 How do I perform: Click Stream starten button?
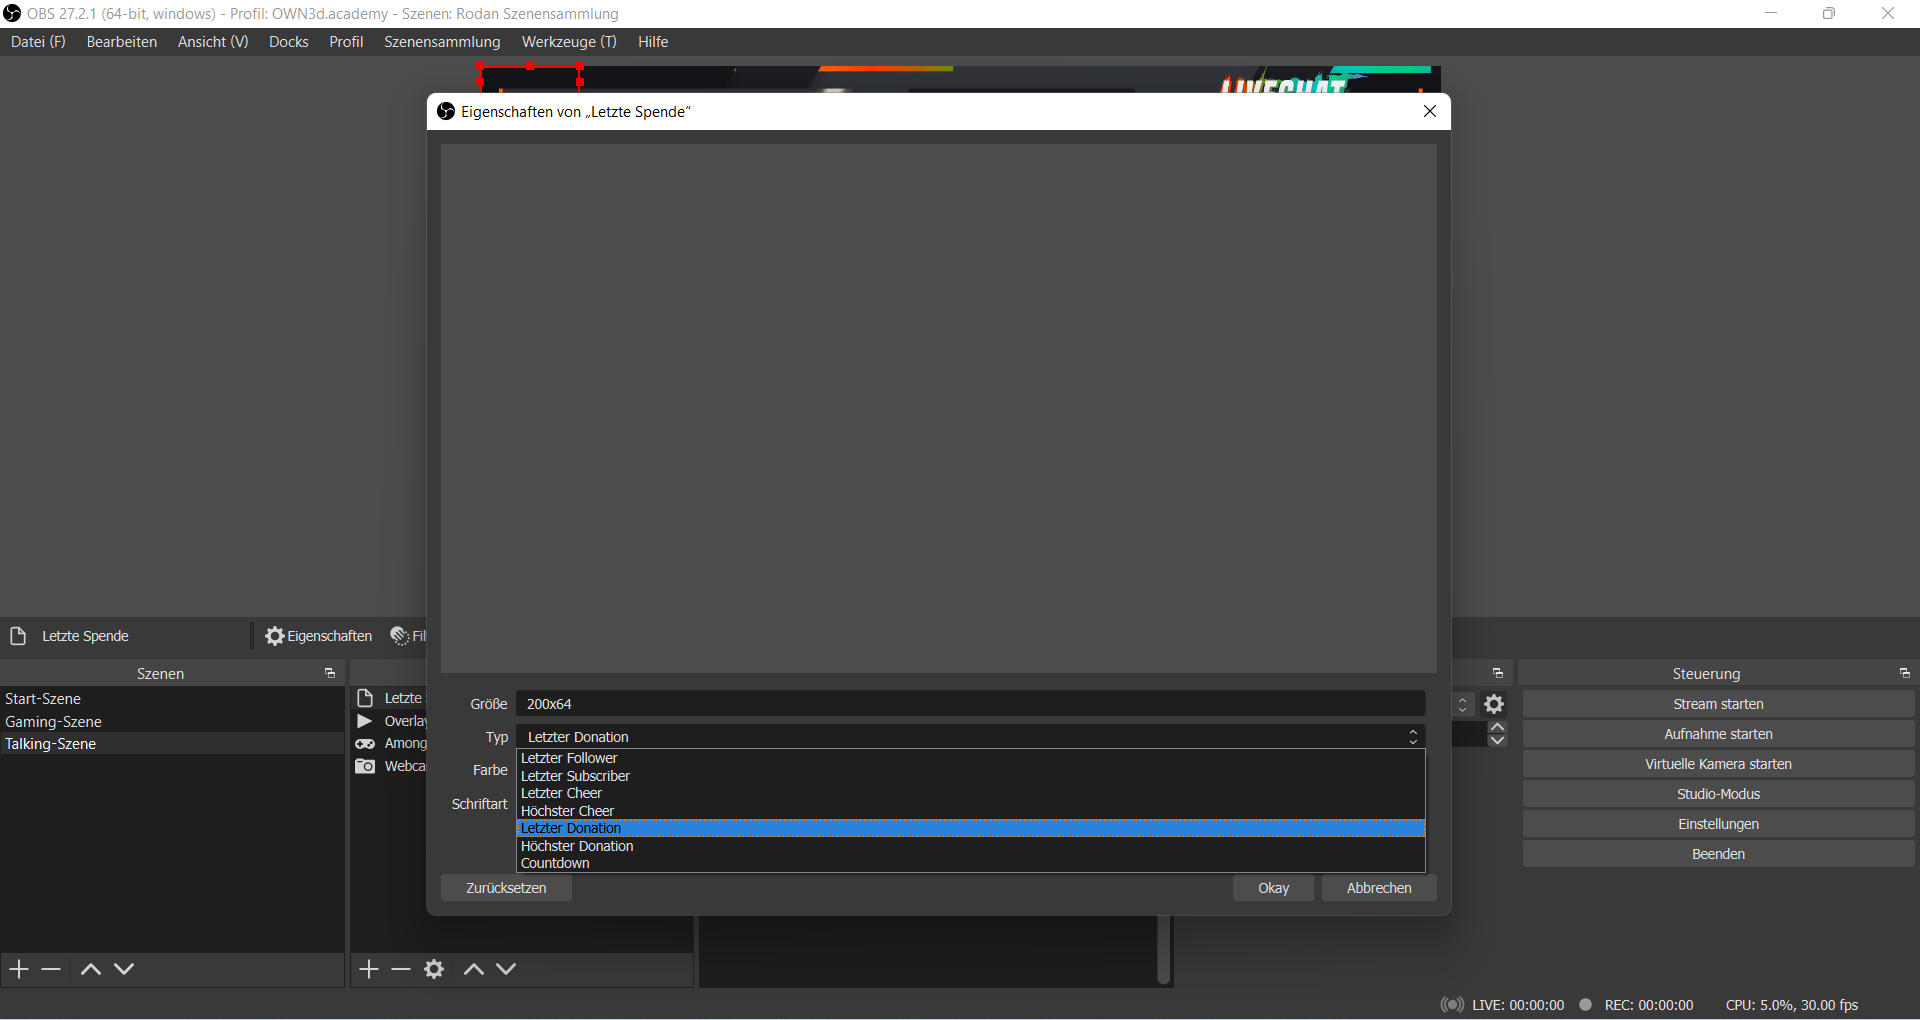tap(1718, 704)
